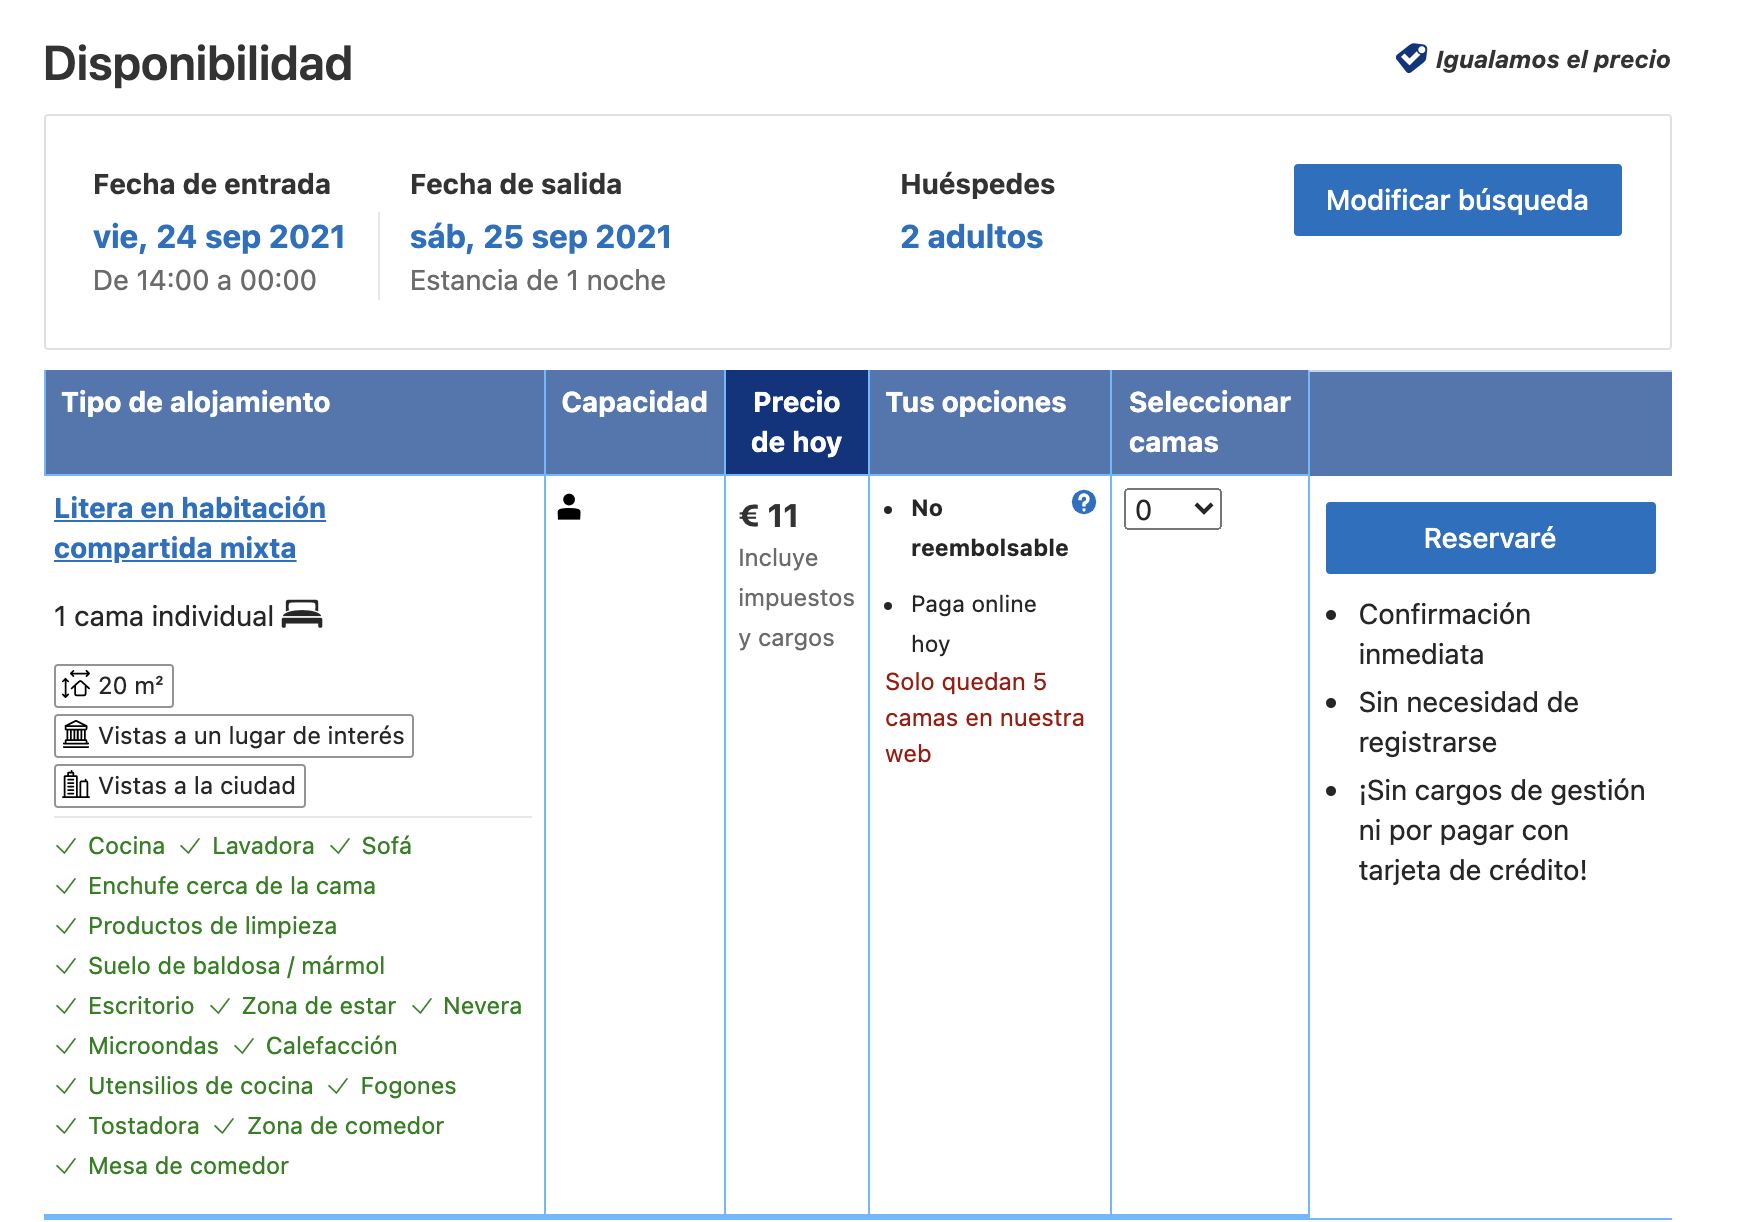The image size is (1744, 1222).
Task: Click the room size icon by 20 m²
Action: pyautogui.click(x=76, y=685)
